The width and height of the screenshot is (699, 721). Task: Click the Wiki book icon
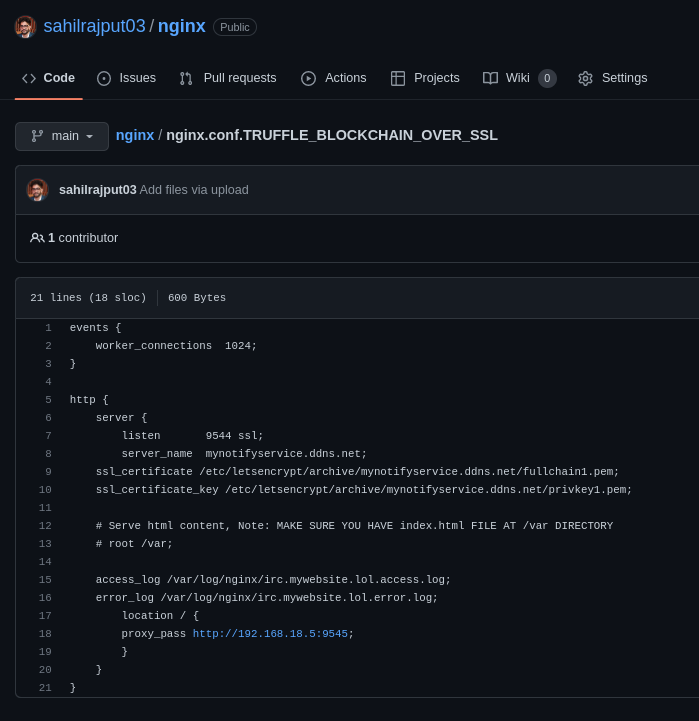pos(491,79)
